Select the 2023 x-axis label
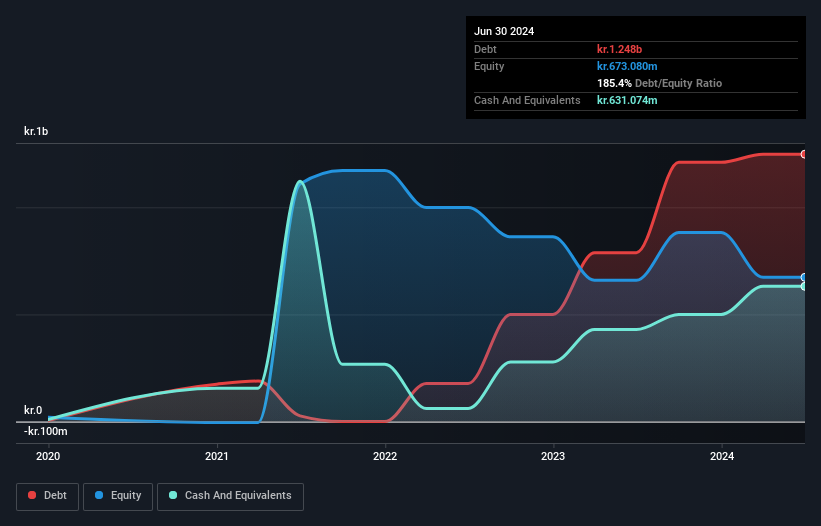Image resolution: width=821 pixels, height=526 pixels. pos(553,456)
